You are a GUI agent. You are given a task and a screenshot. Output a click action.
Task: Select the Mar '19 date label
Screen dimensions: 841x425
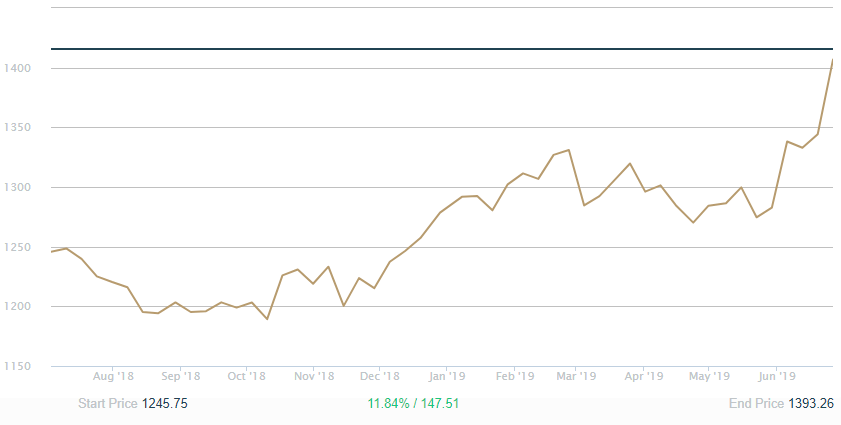point(576,376)
